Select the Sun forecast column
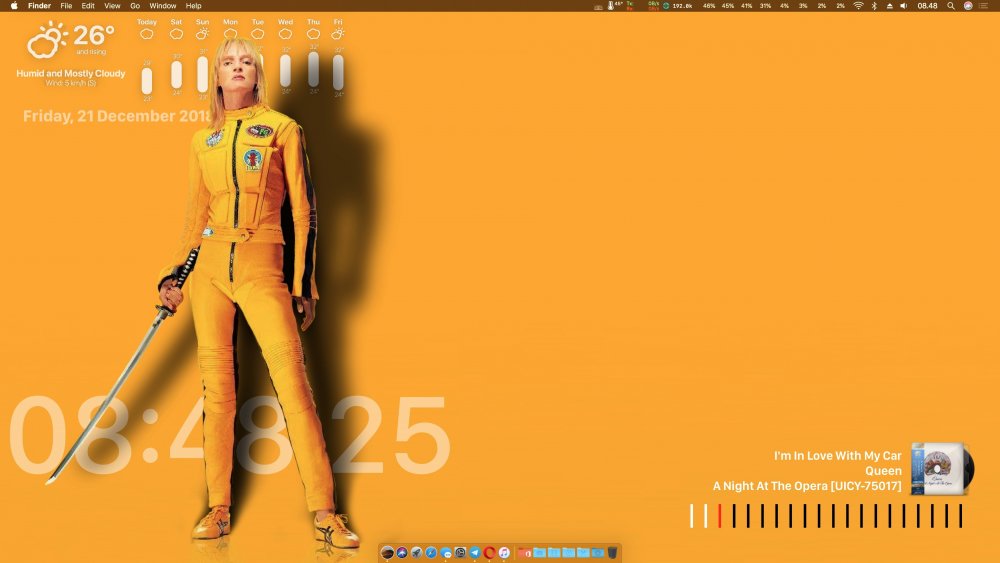1000x563 pixels. [x=202, y=59]
